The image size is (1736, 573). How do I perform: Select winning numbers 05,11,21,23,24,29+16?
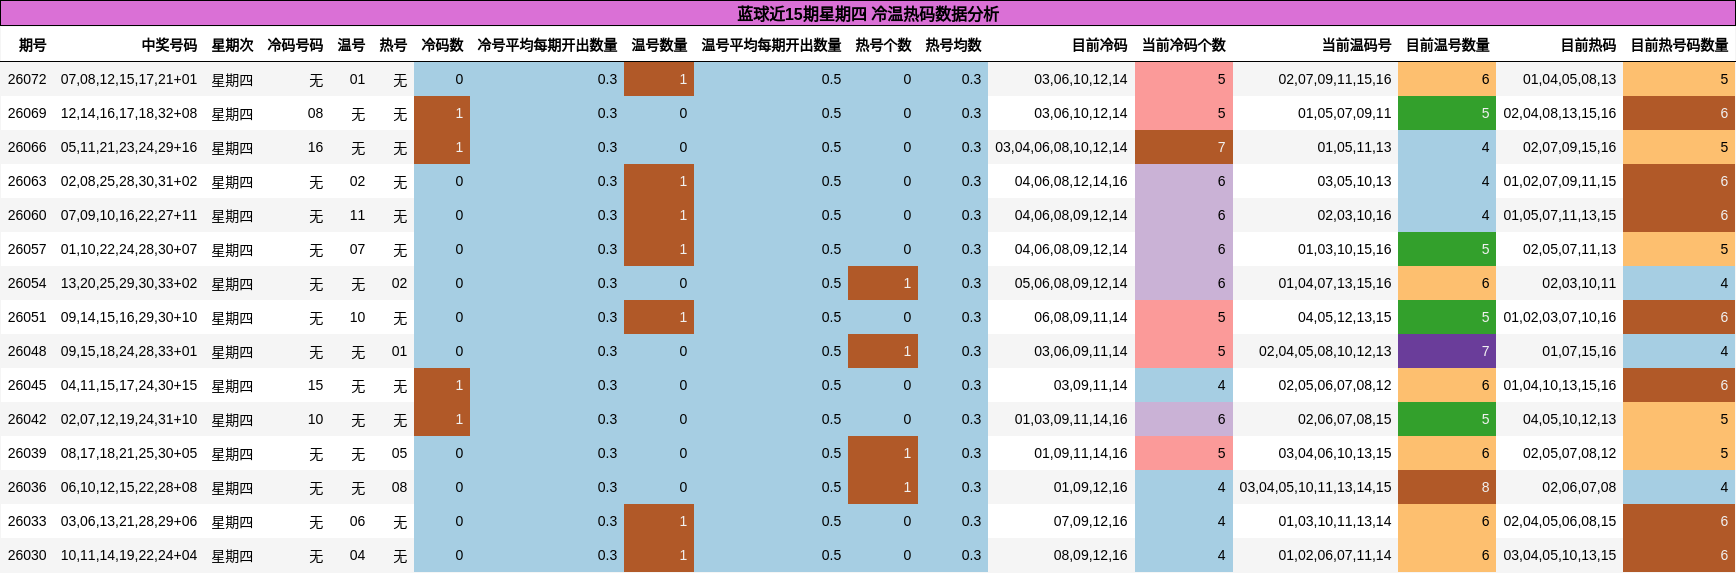[129, 147]
